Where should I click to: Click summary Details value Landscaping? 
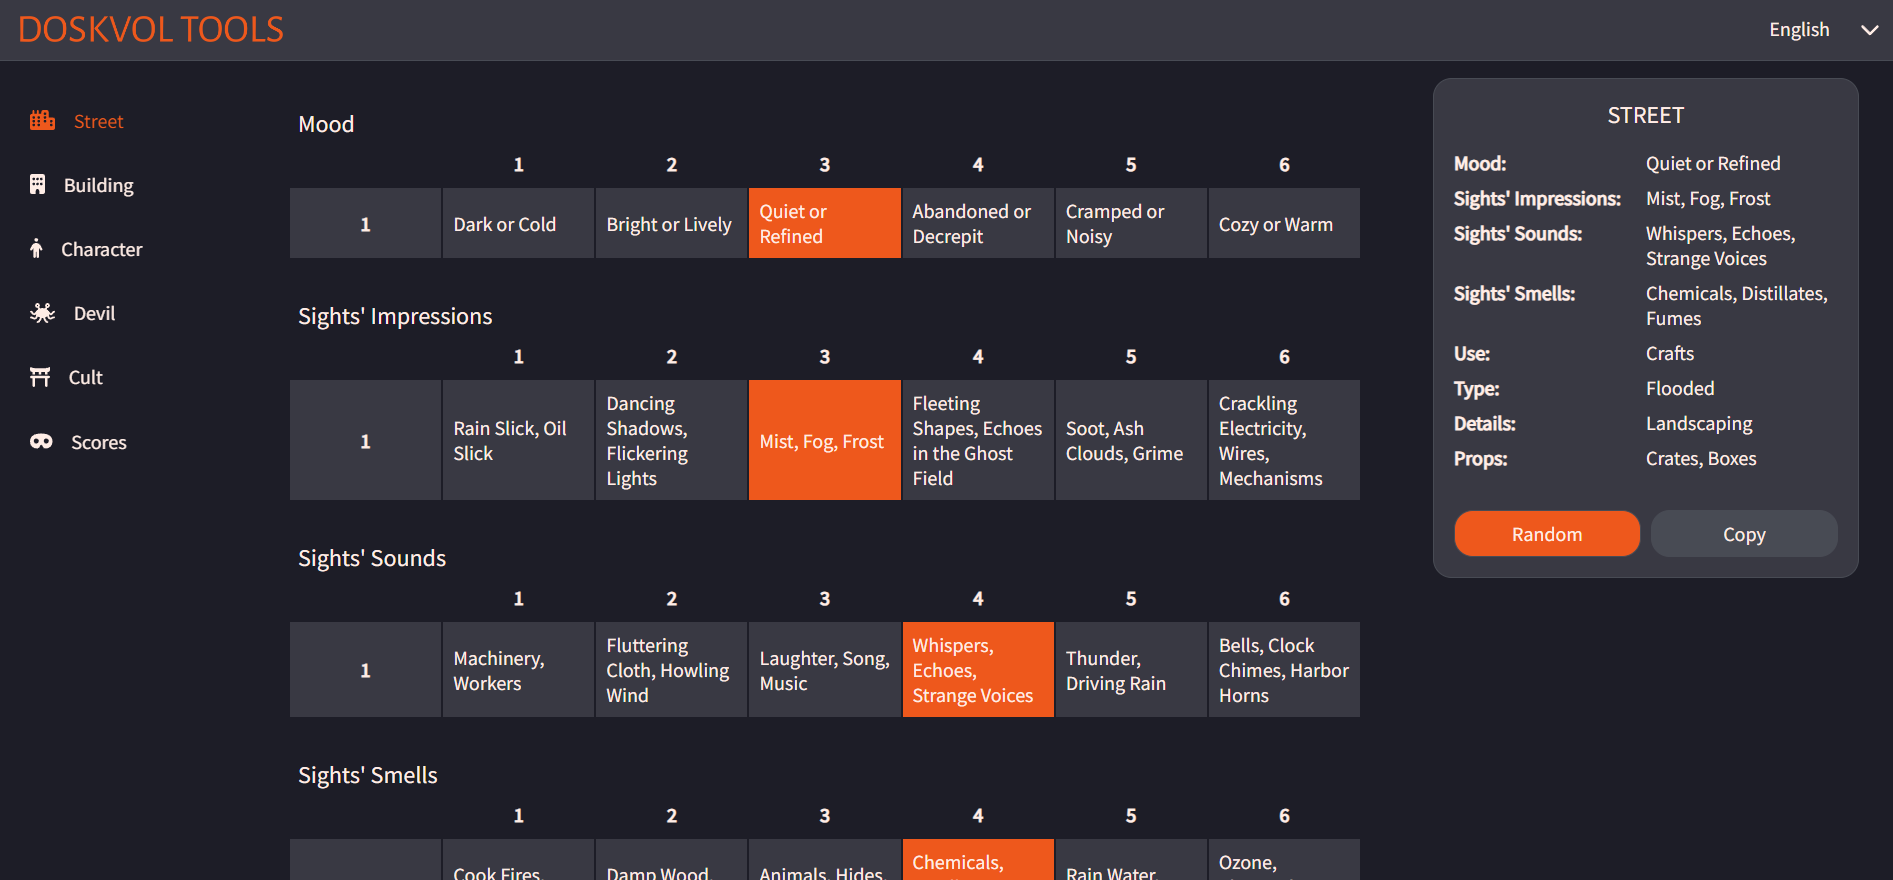(1699, 423)
